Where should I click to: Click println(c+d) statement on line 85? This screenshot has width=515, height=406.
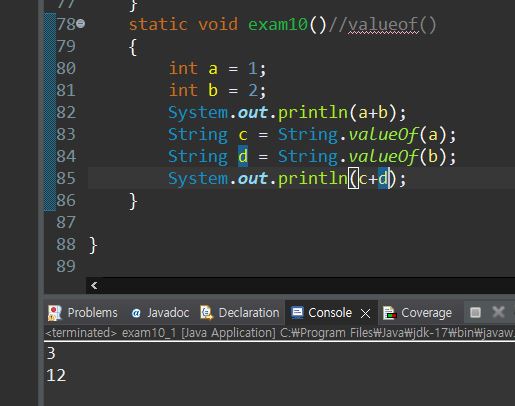click(287, 178)
